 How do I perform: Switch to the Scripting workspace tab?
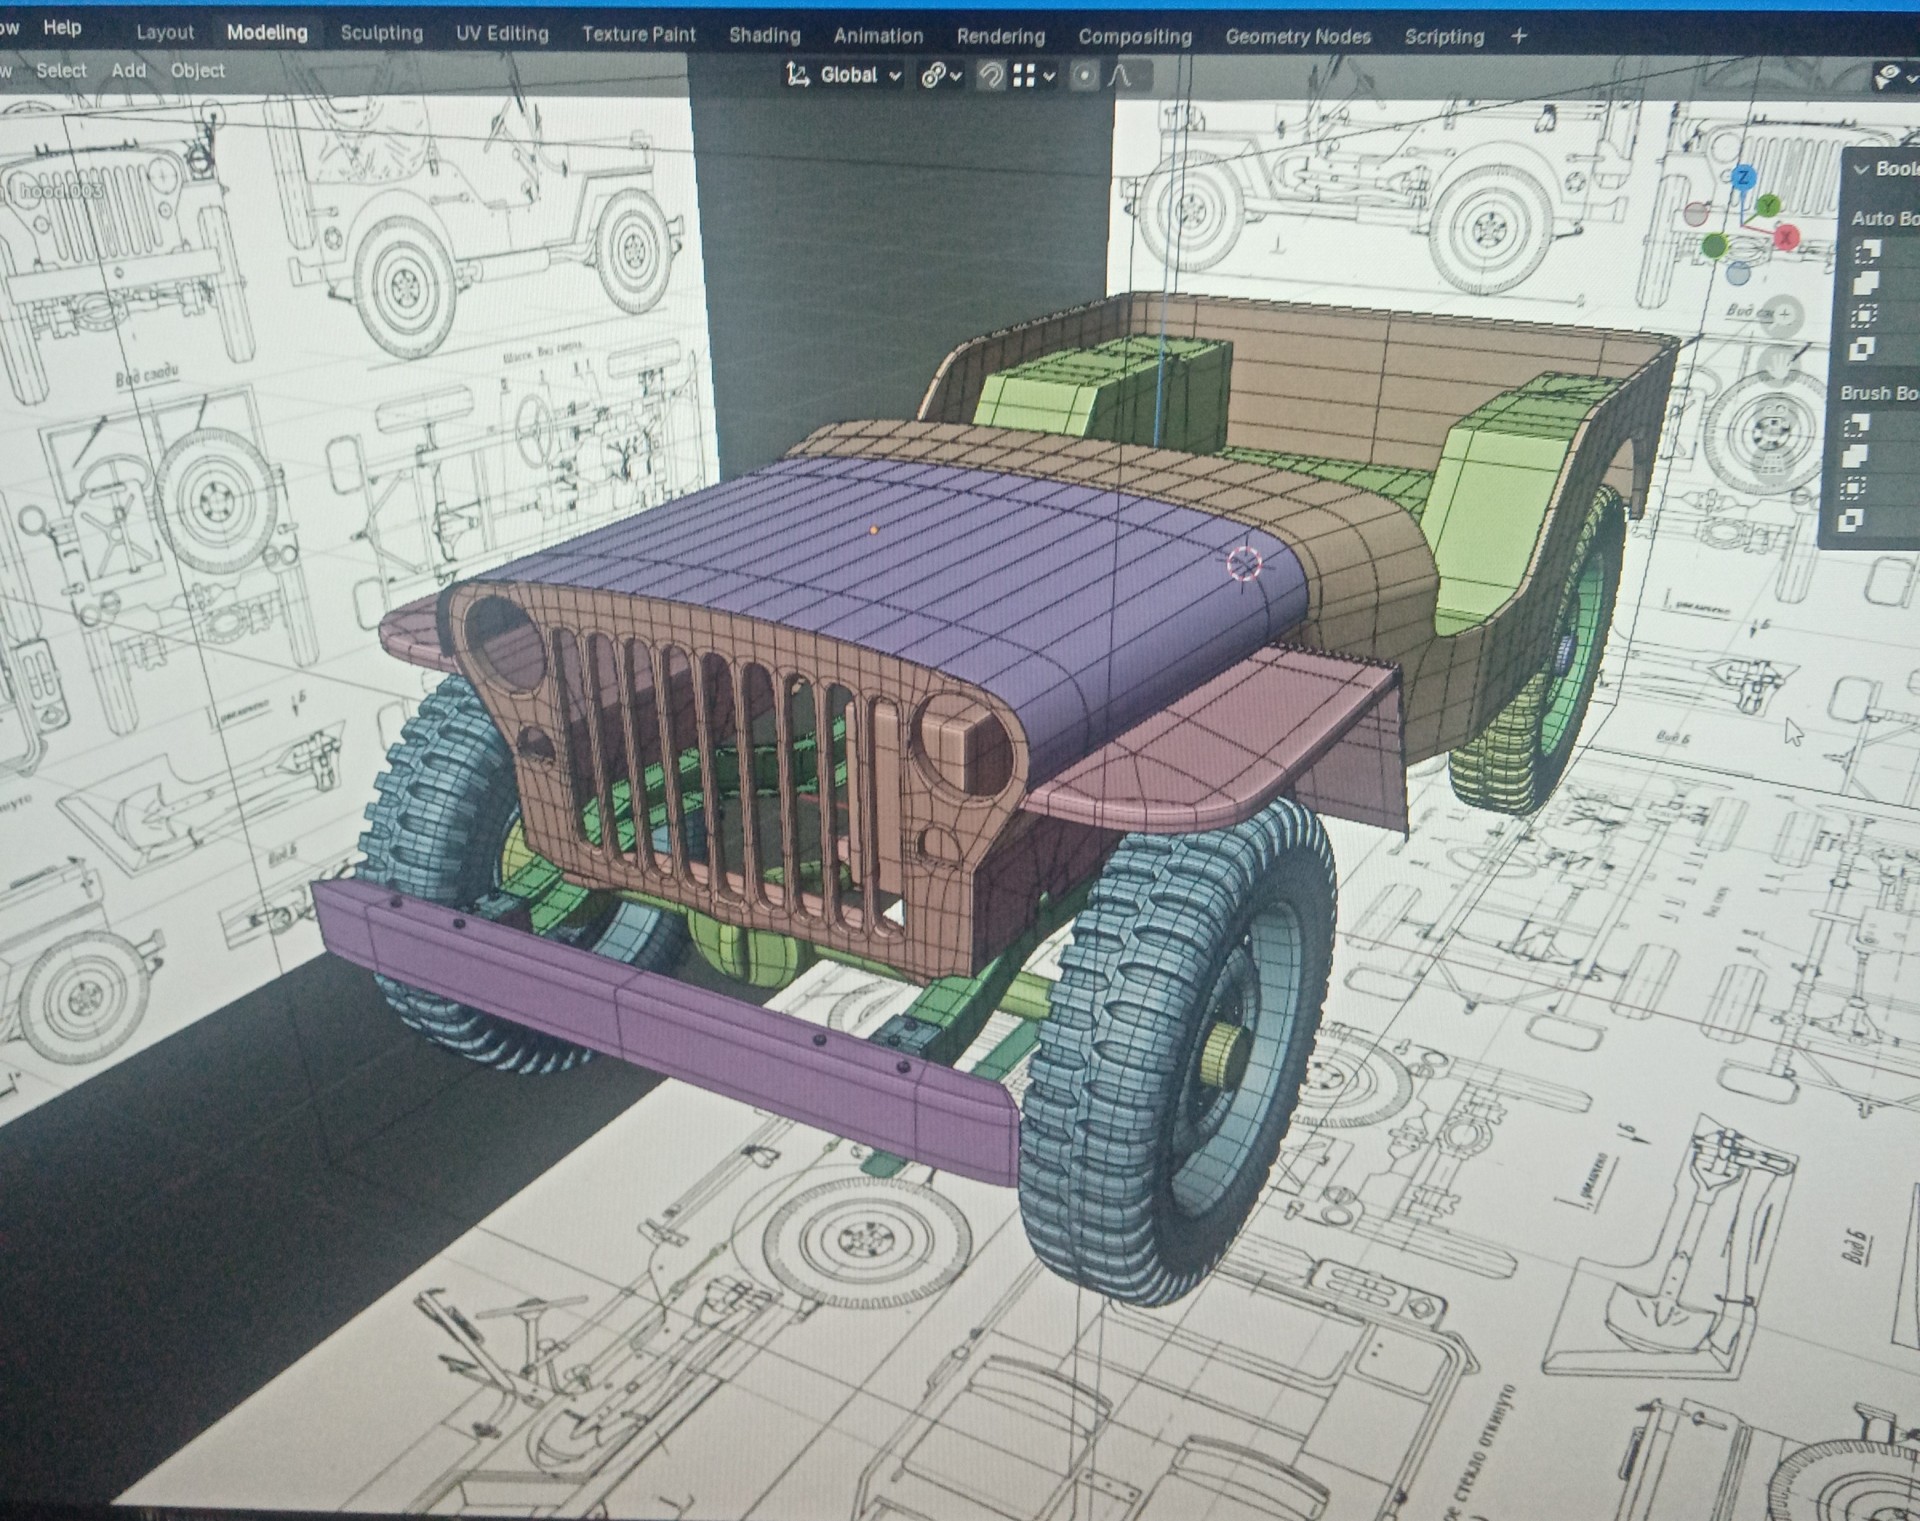pyautogui.click(x=1444, y=37)
